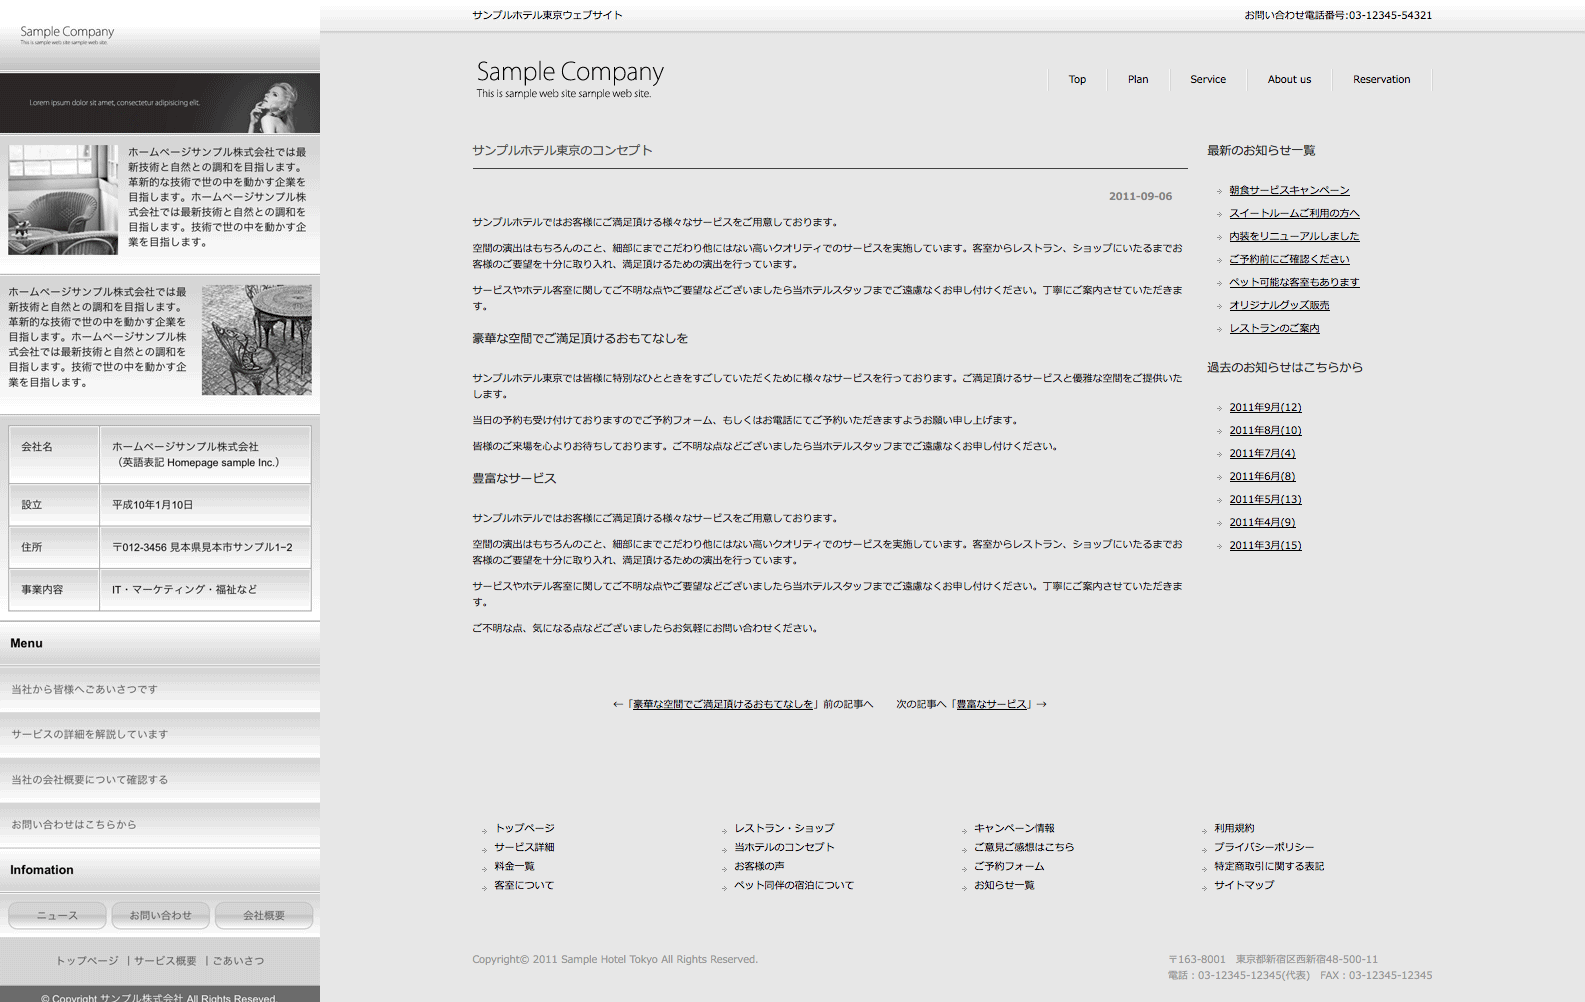The width and height of the screenshot is (1585, 1002).
Task: View the 2011年9月(12) archive
Action: pos(1265,407)
